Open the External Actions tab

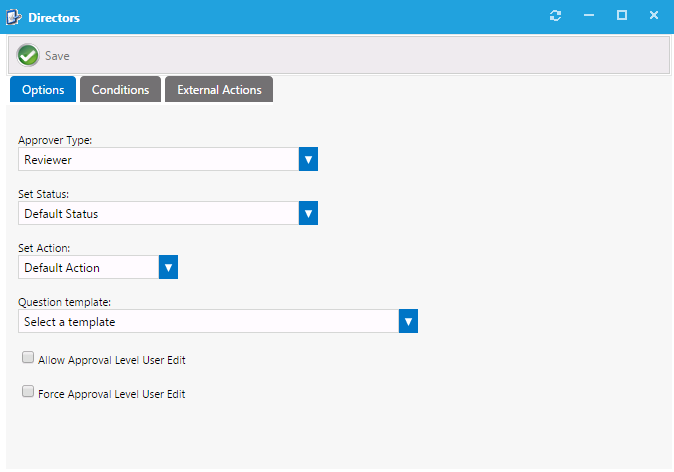(x=219, y=90)
